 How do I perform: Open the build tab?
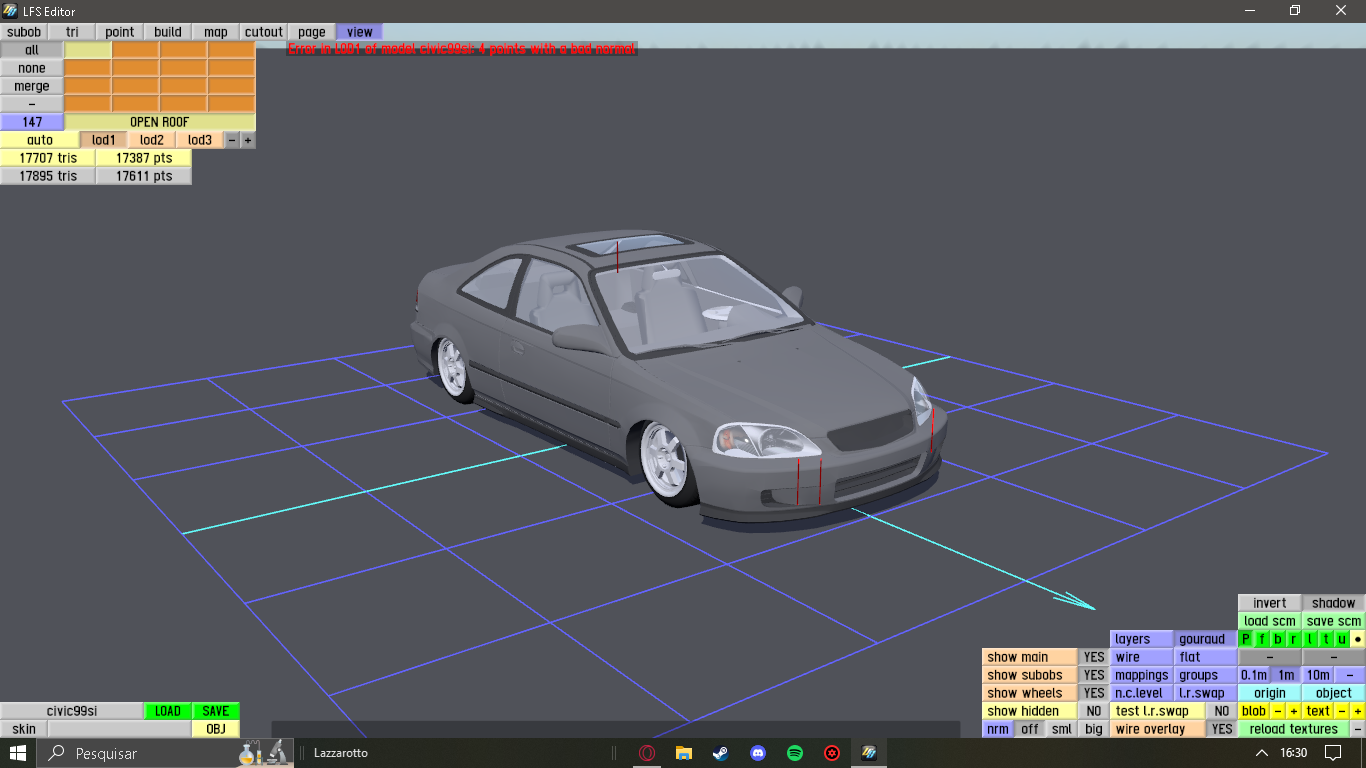(x=168, y=32)
